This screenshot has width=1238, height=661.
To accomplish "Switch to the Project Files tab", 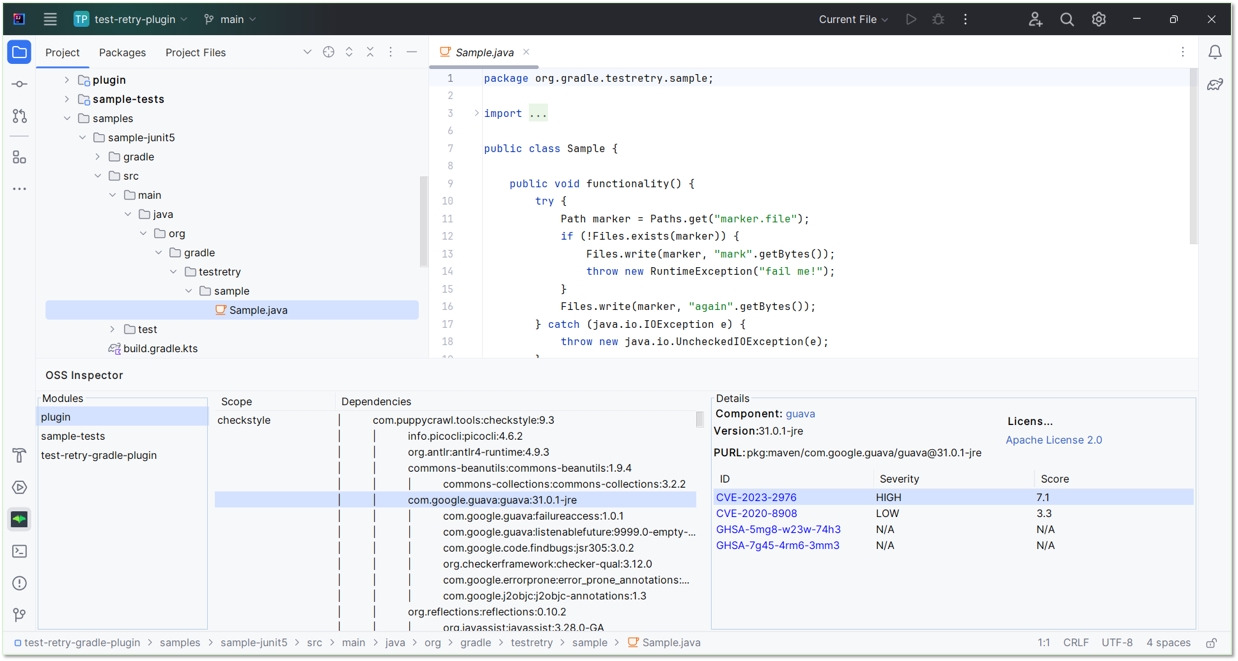I will point(195,52).
